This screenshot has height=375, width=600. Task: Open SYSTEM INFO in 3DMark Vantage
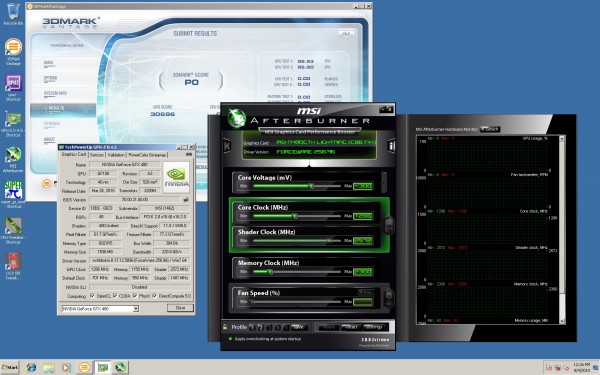55,93
